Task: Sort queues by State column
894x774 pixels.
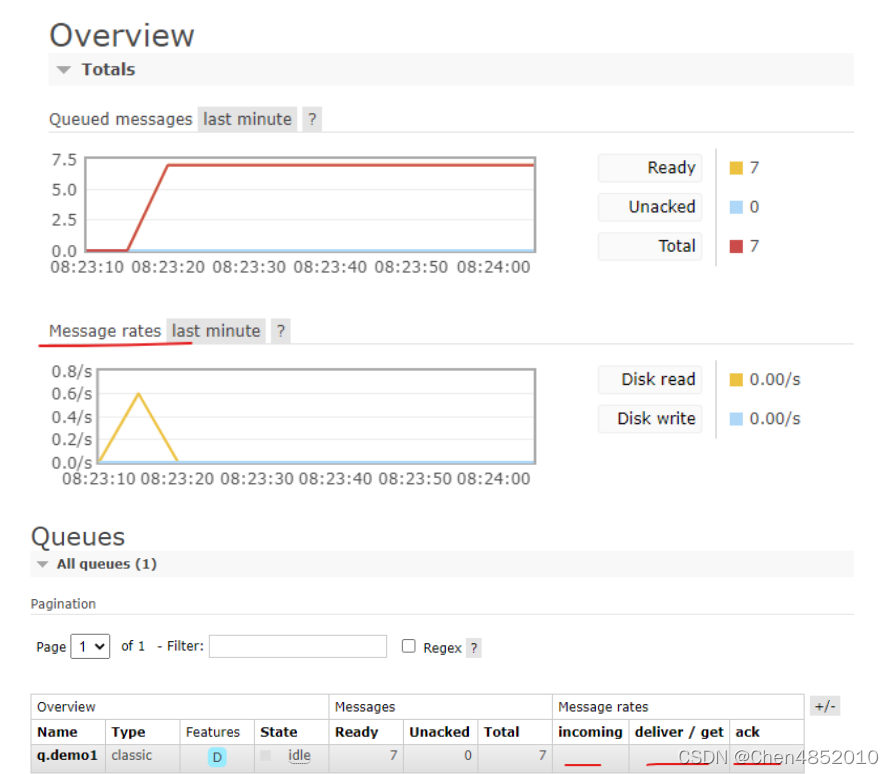Action: [278, 732]
